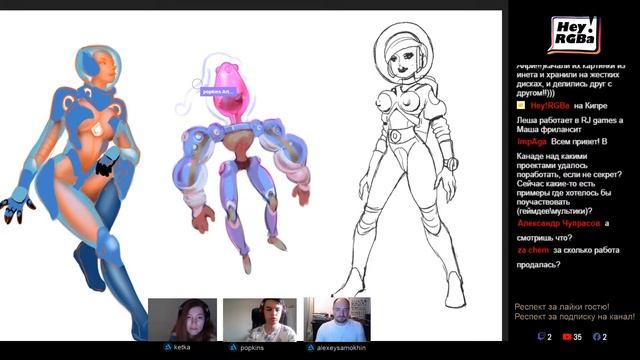Open the za chem chat username
Image resolution: width=640 pixels, height=360 pixels.
[x=533, y=250]
